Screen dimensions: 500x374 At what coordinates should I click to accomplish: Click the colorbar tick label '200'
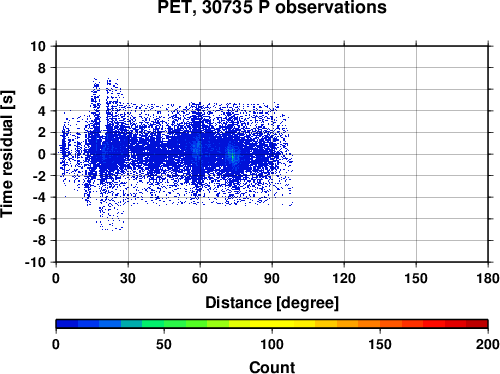[x=488, y=344]
